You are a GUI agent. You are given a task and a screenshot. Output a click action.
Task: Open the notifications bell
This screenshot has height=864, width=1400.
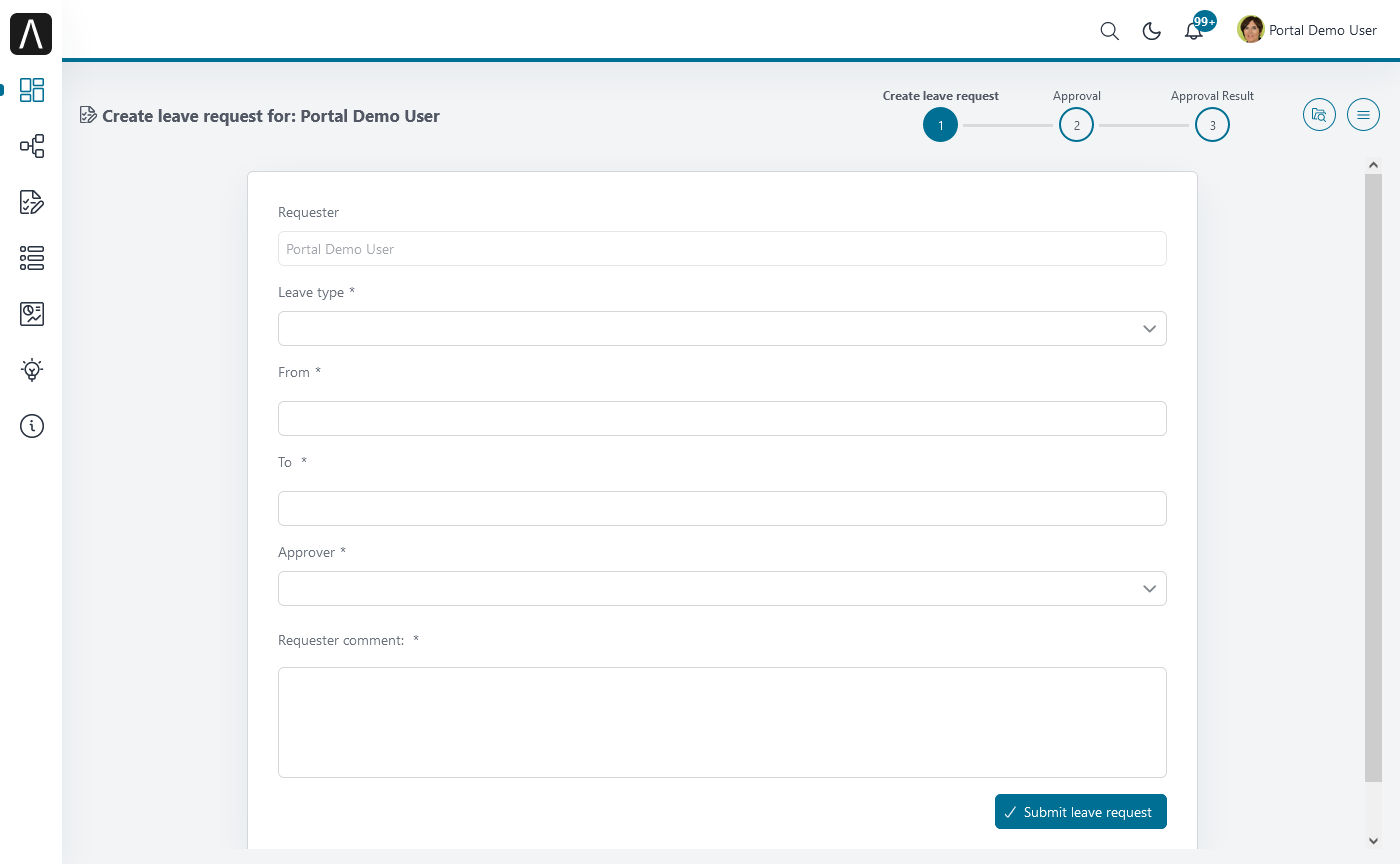1194,31
